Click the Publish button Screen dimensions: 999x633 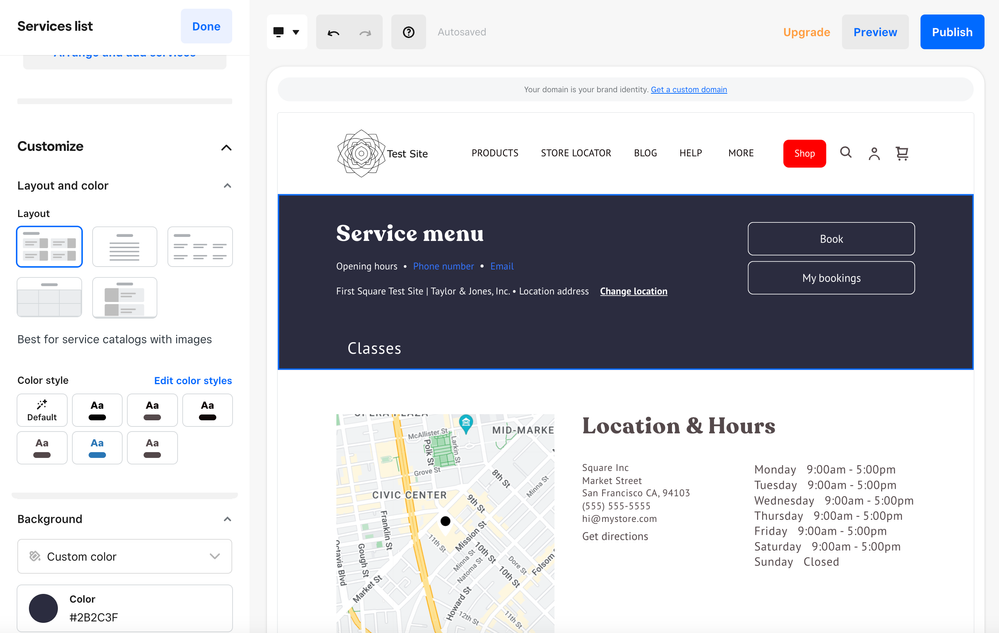coord(951,32)
